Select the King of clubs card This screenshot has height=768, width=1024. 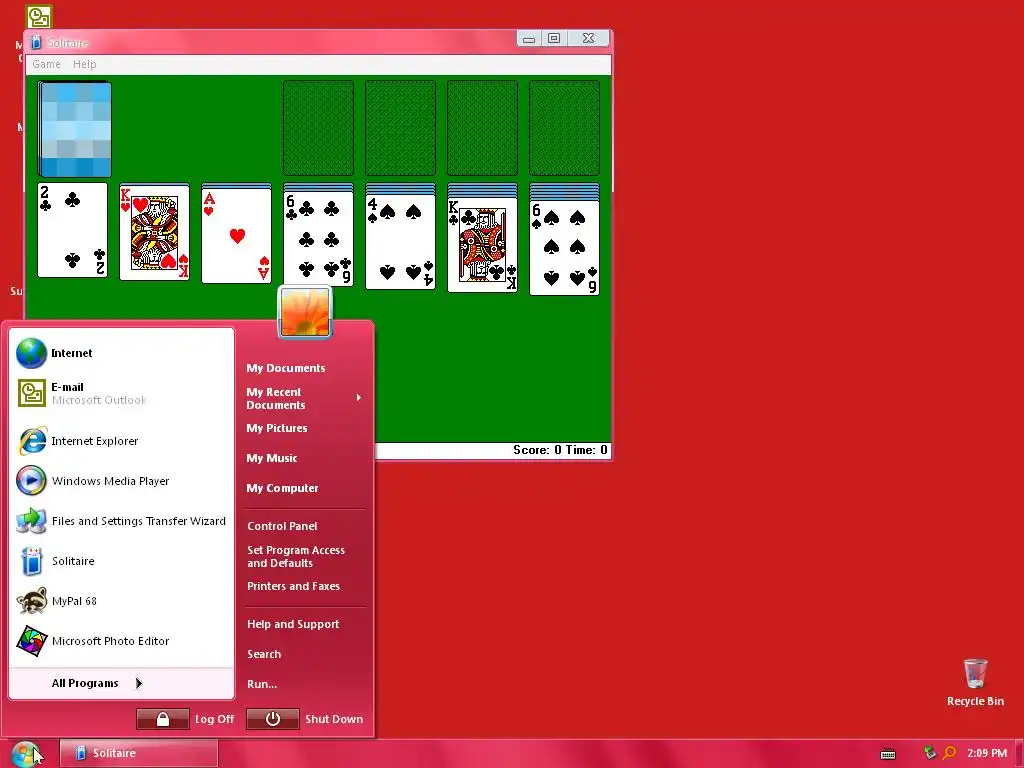pyautogui.click(x=483, y=245)
